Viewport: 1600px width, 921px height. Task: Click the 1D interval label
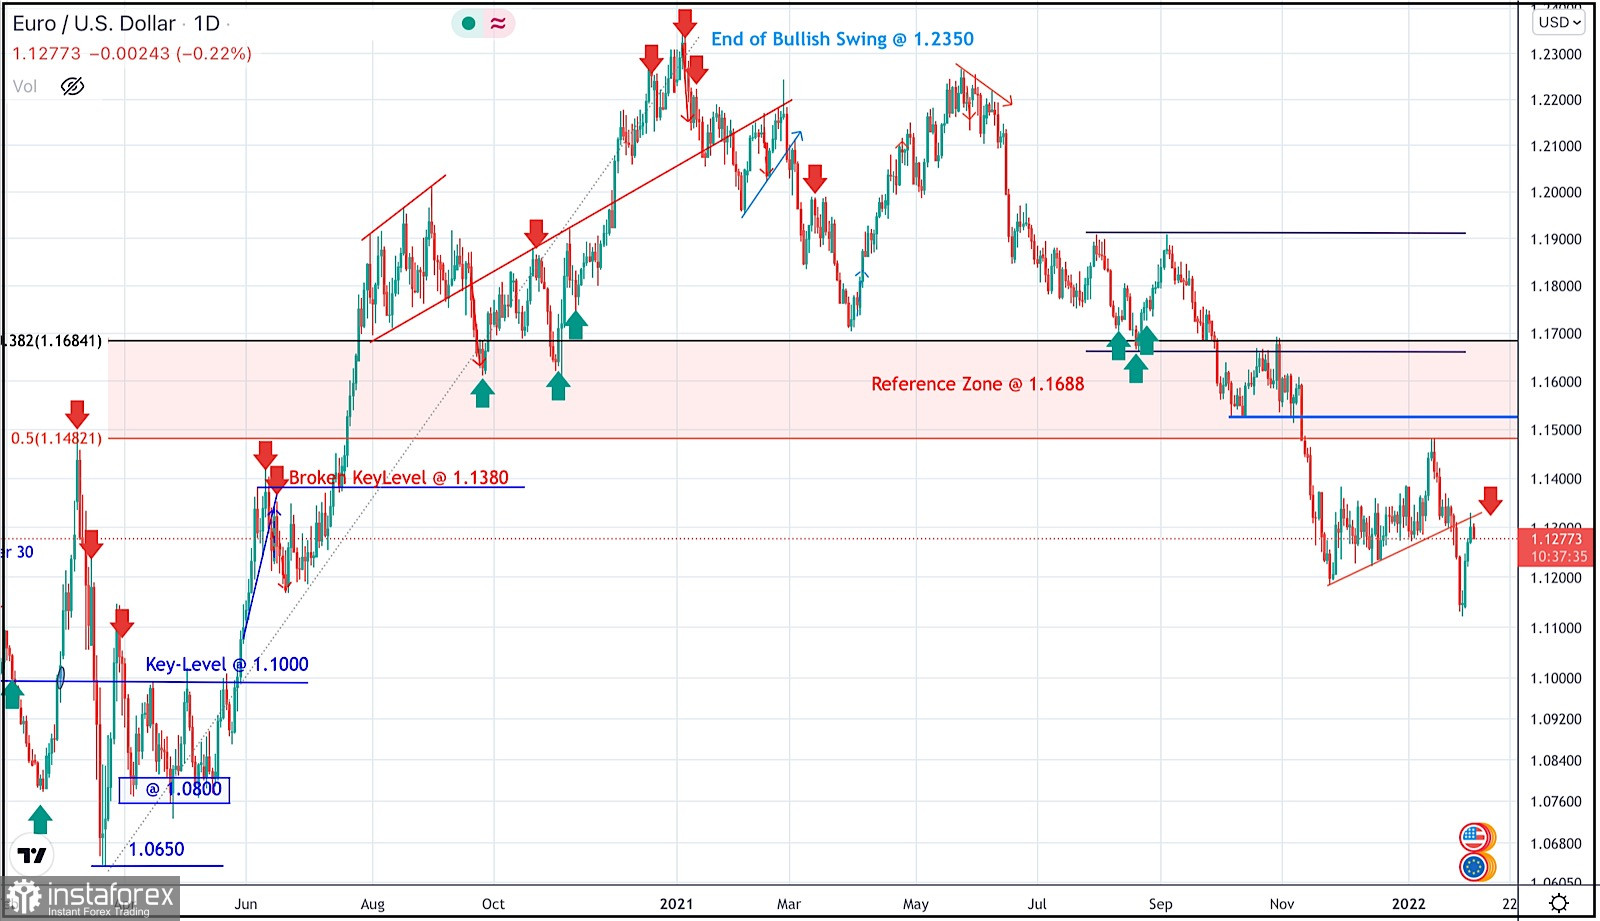pos(207,23)
